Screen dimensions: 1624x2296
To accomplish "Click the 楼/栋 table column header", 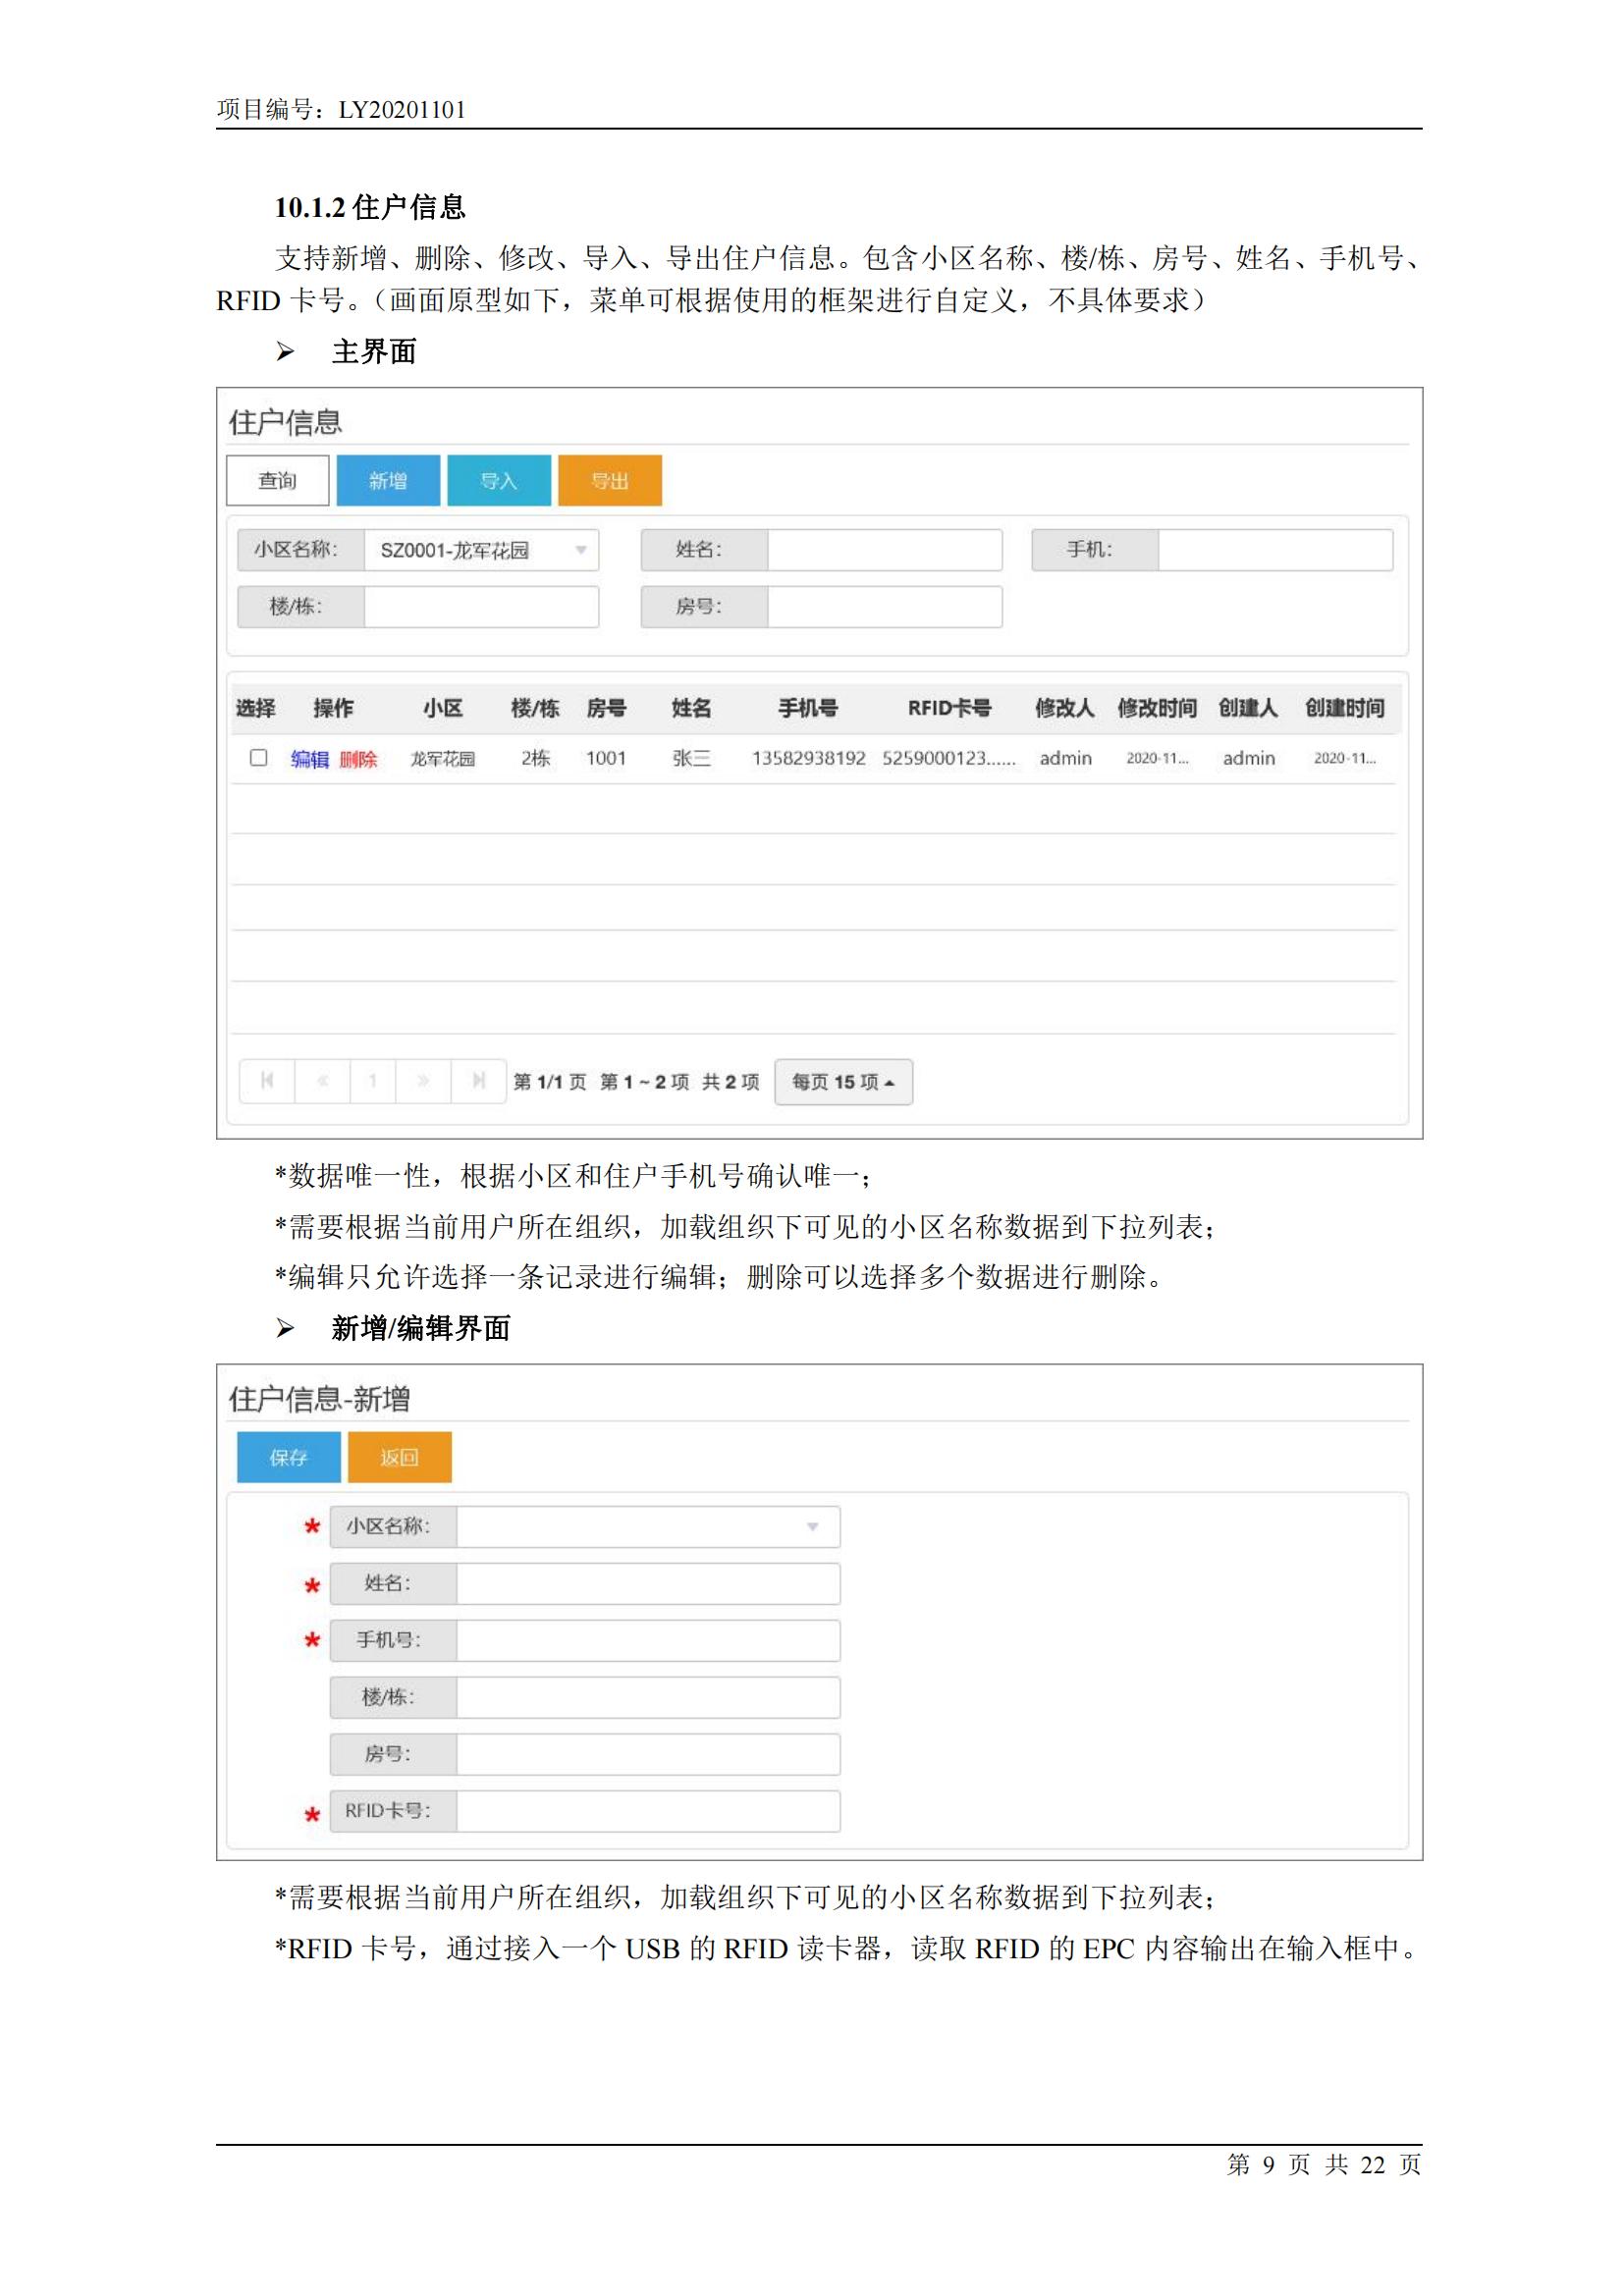I will (x=535, y=708).
